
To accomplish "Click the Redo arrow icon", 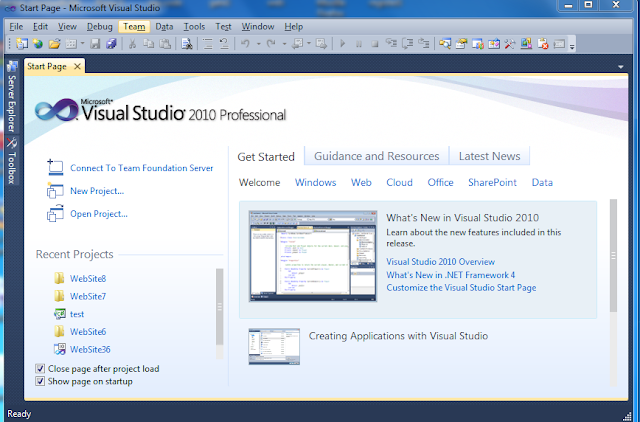I will [x=271, y=44].
